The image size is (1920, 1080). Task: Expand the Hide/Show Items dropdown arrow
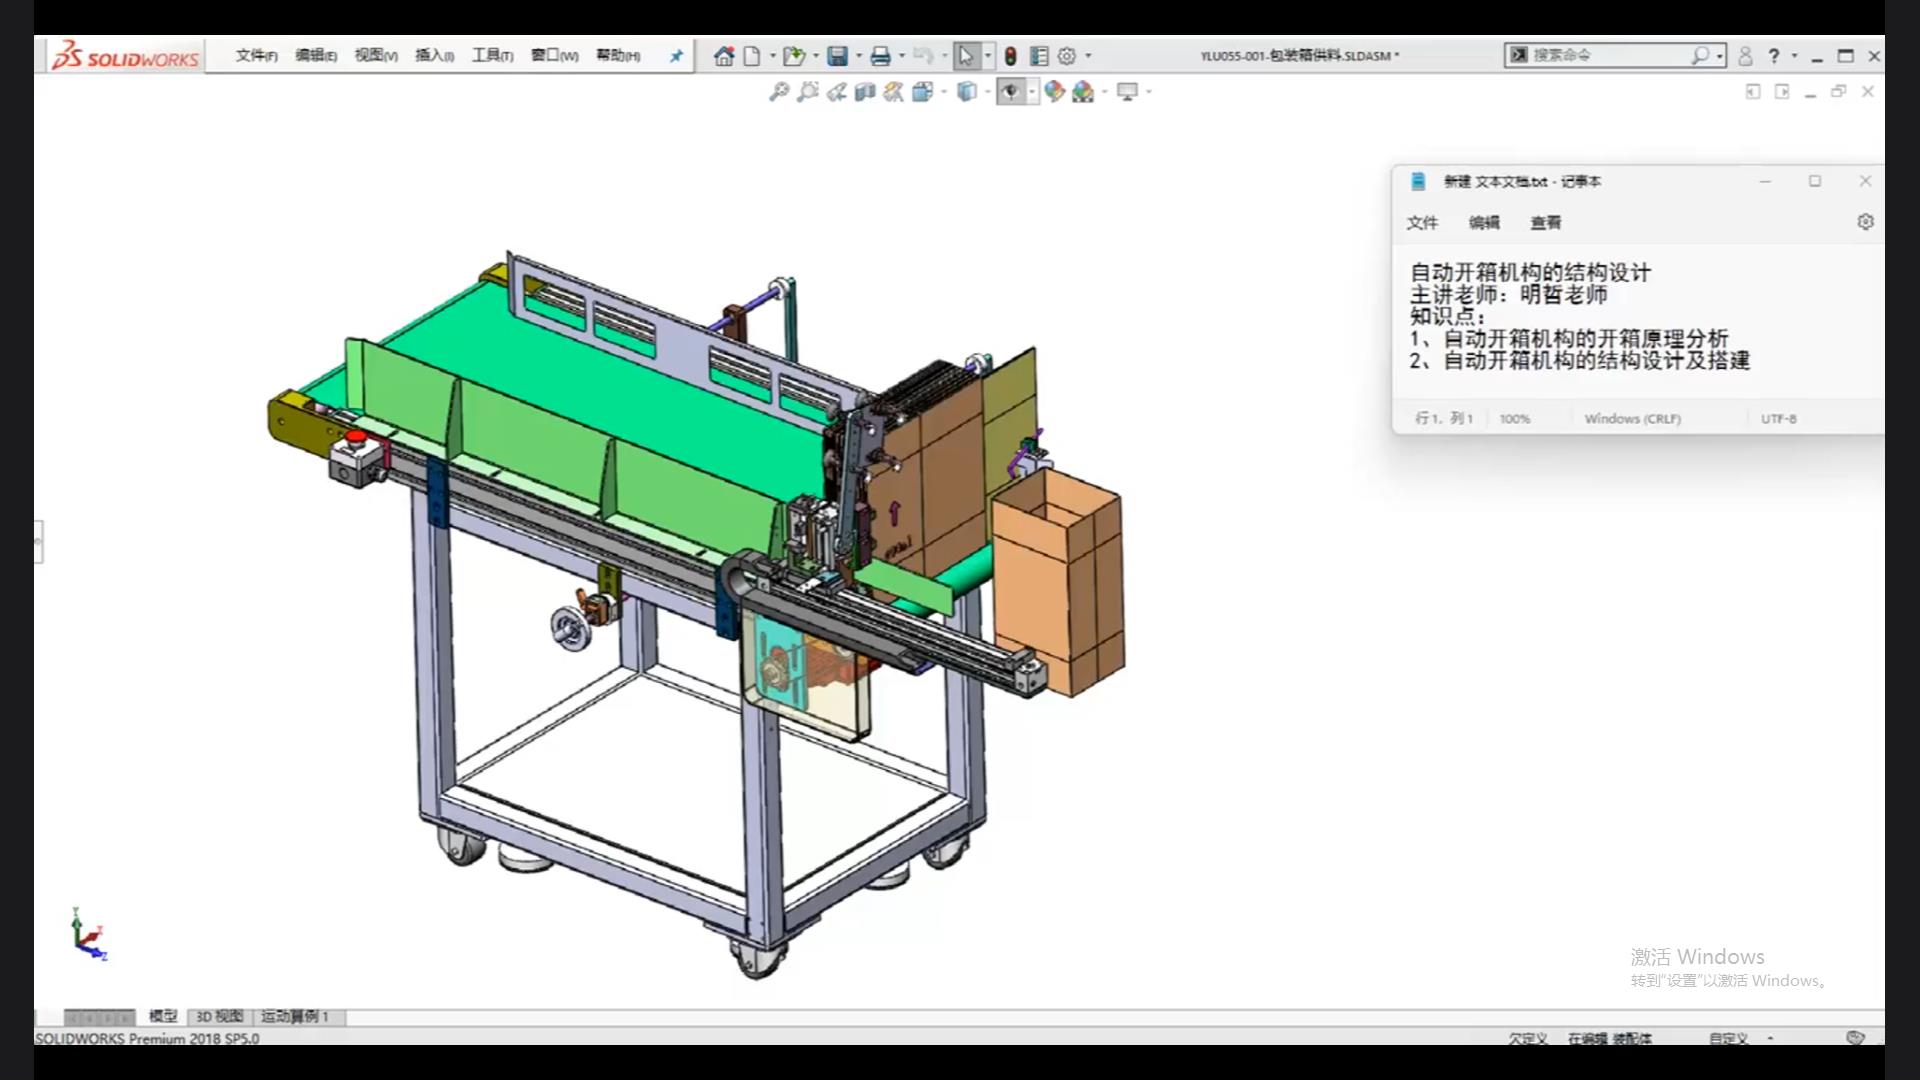[x=1032, y=92]
